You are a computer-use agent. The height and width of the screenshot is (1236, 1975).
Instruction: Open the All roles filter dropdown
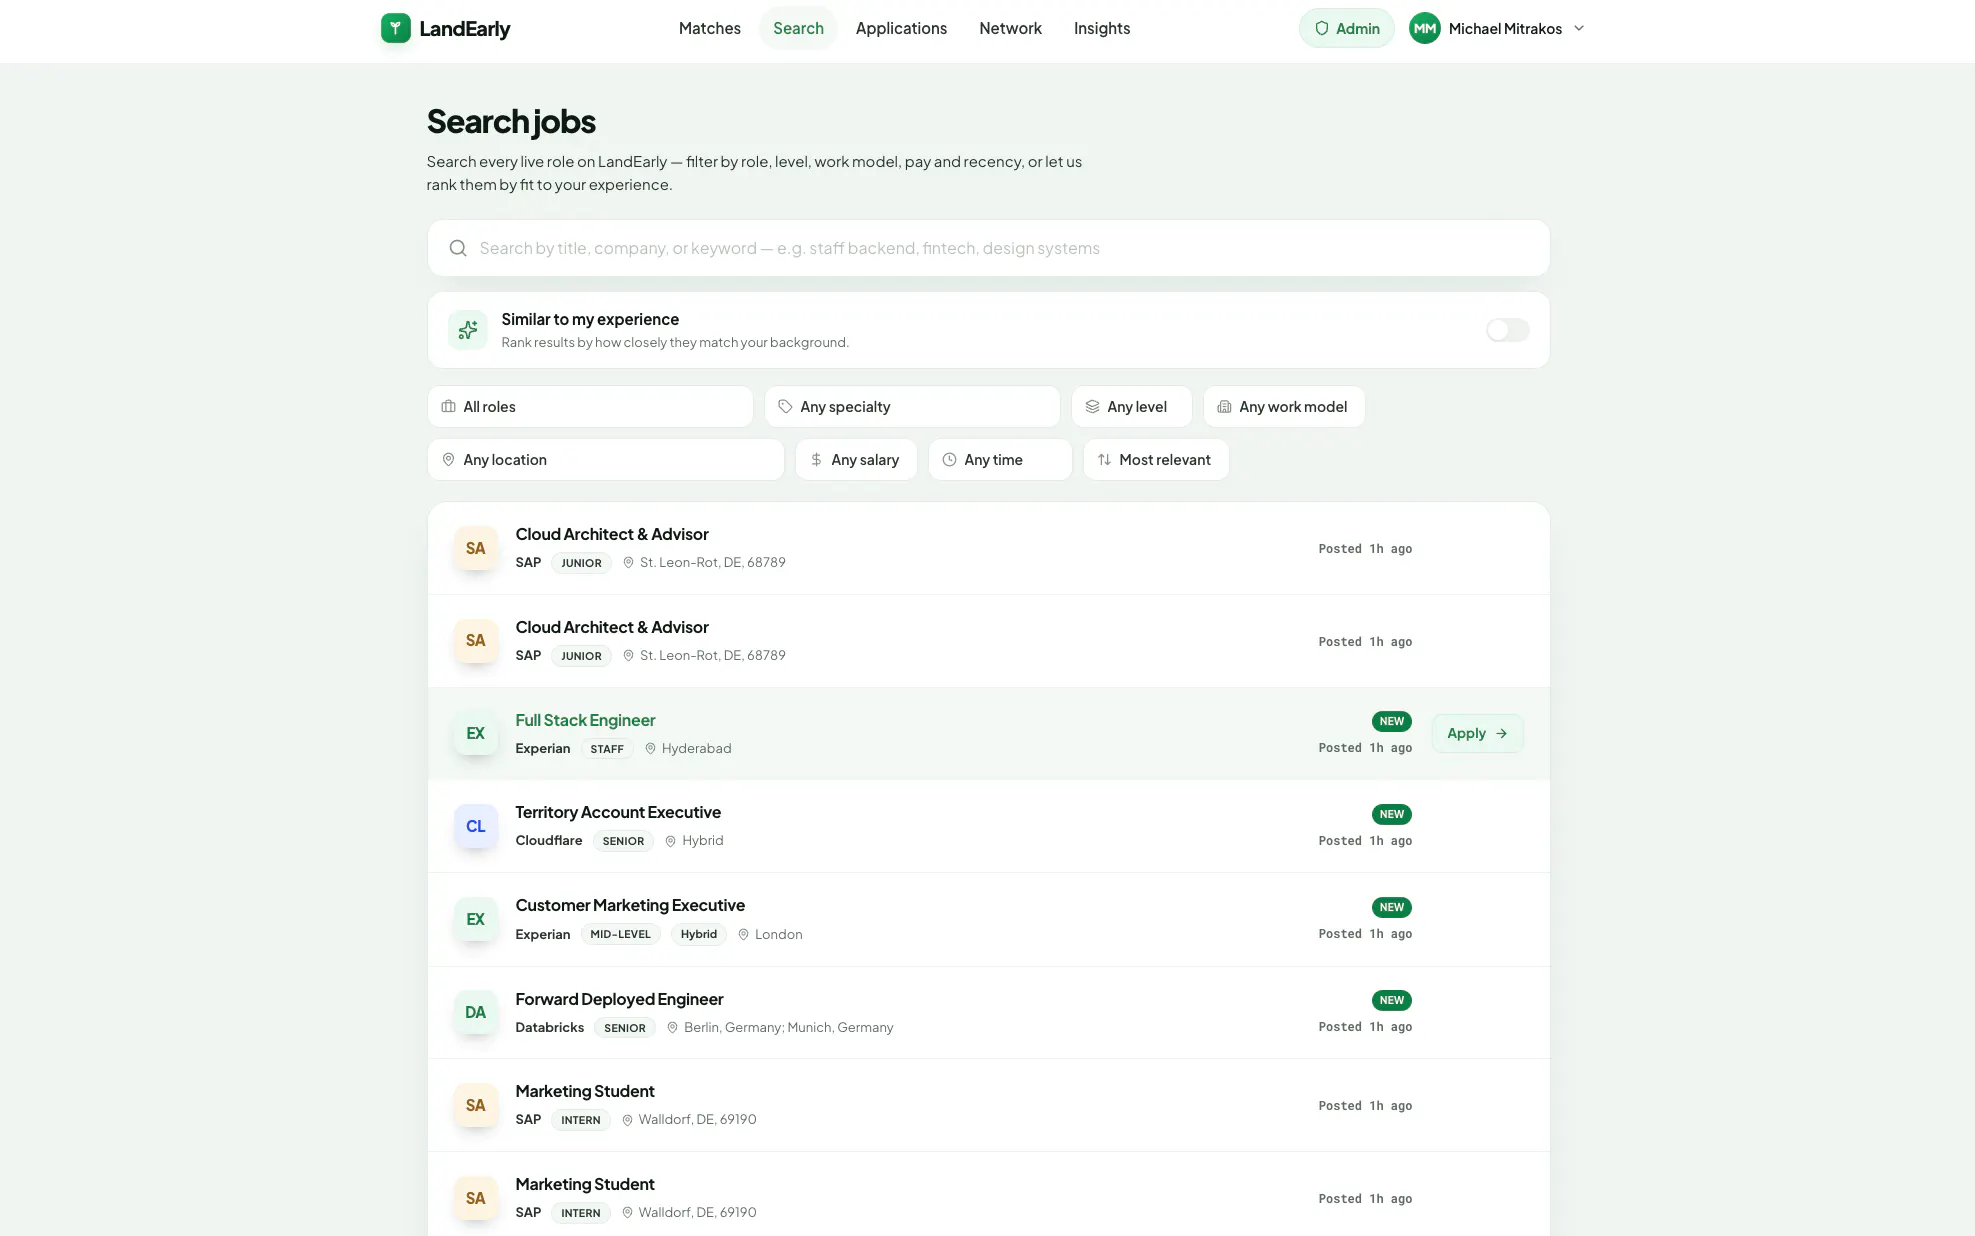[x=590, y=407]
